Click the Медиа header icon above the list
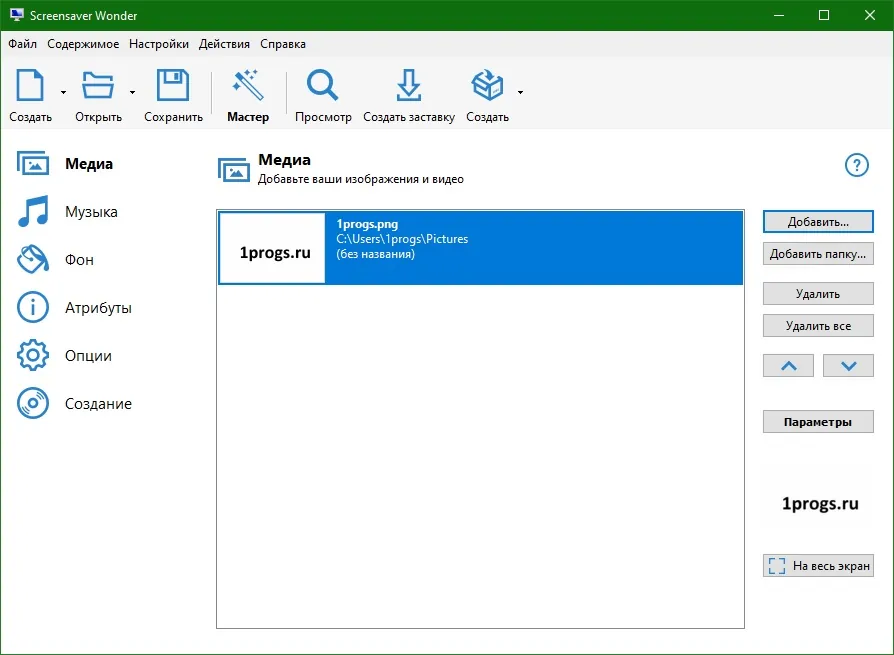This screenshot has width=894, height=655. 234,170
